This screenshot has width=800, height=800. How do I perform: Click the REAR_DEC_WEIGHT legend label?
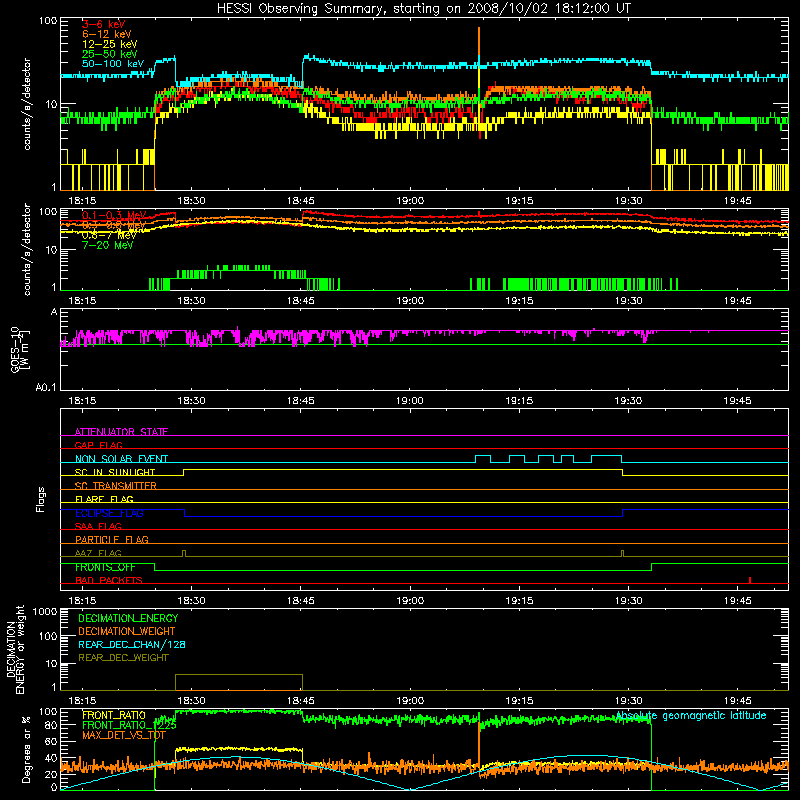[x=123, y=658]
